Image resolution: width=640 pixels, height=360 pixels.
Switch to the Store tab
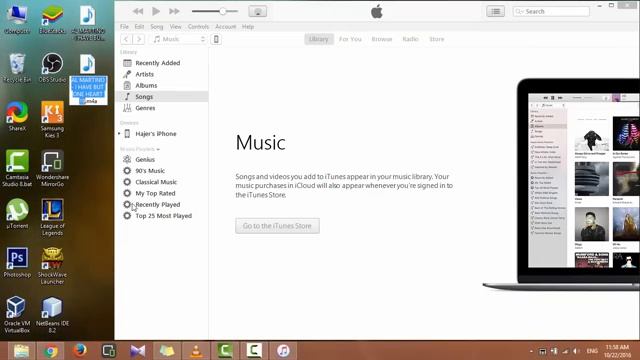(x=436, y=39)
